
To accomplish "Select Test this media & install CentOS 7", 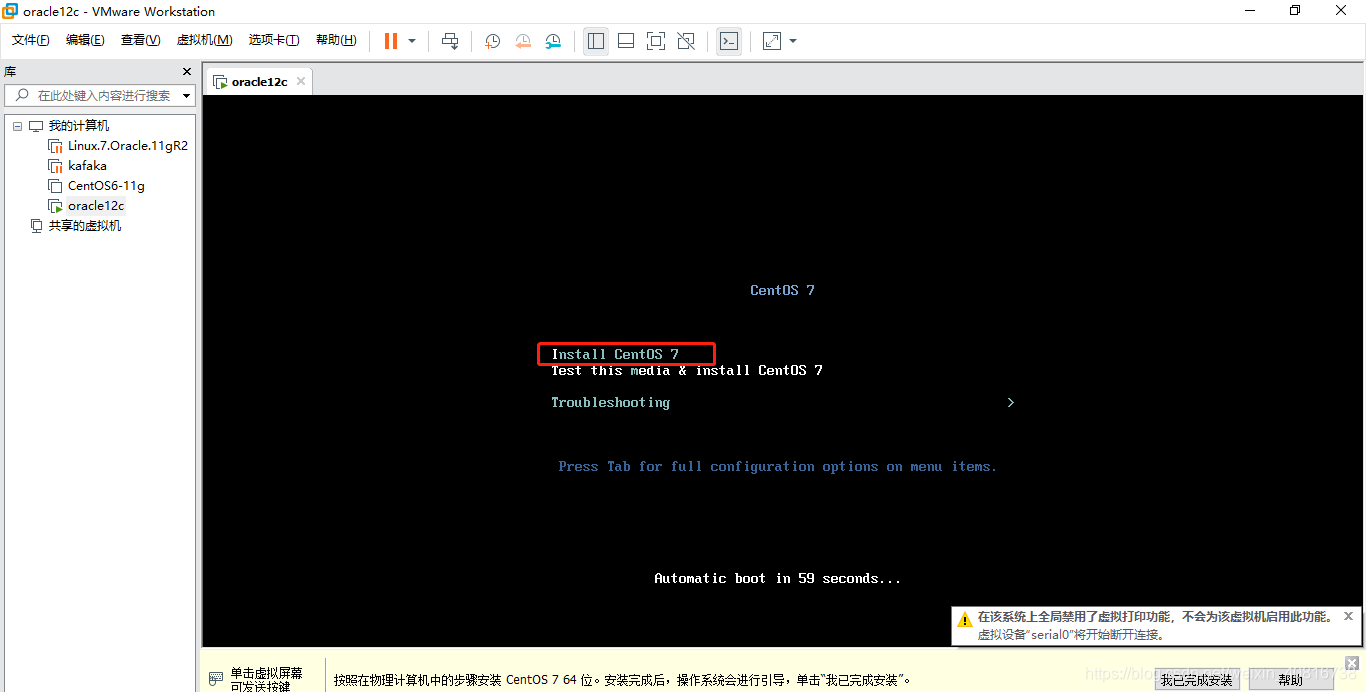I will point(687,370).
